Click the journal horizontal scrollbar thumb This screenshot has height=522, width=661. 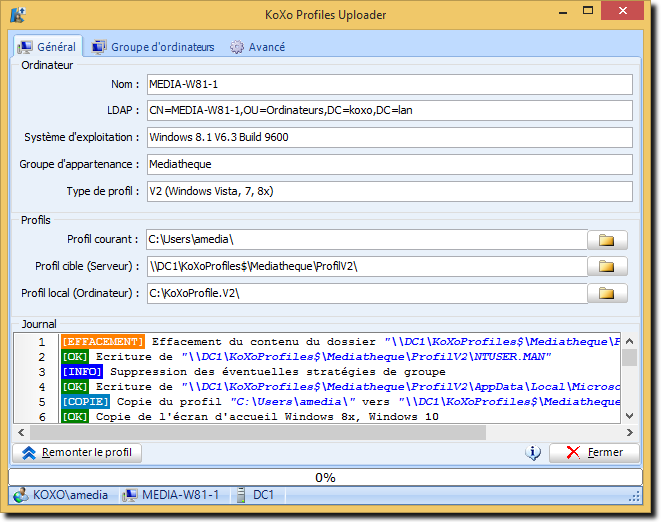point(258,432)
